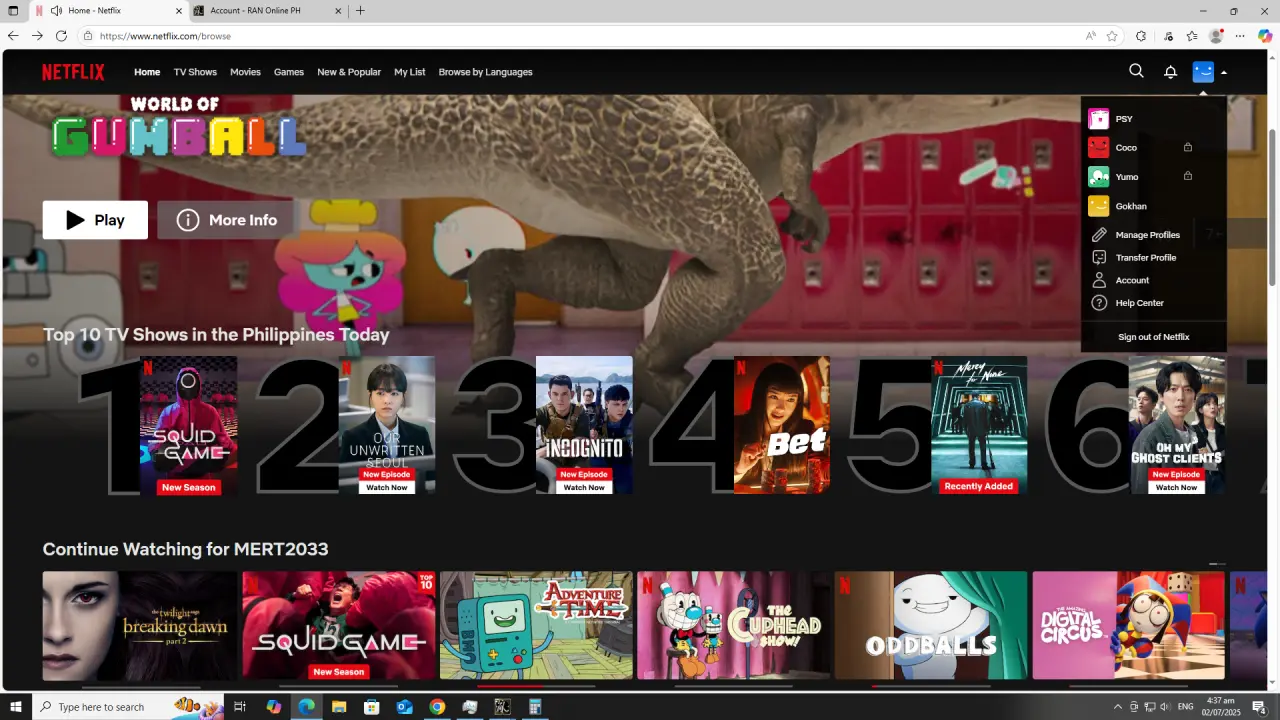Open the Copilot sidebar icon

pos(1265,36)
